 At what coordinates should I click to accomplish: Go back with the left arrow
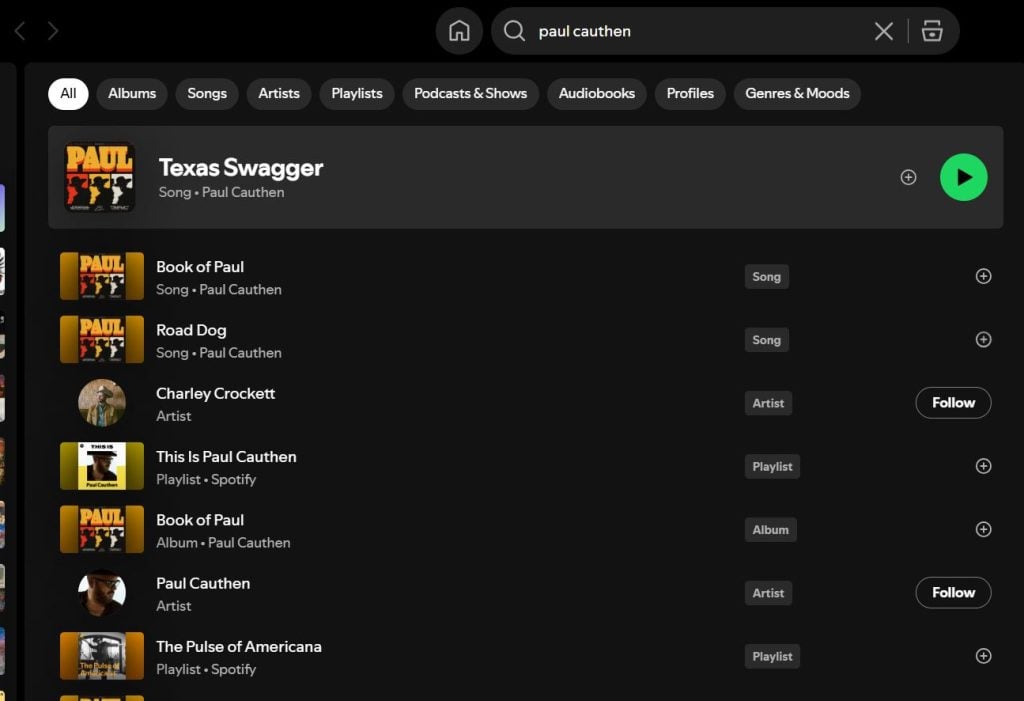coord(20,31)
